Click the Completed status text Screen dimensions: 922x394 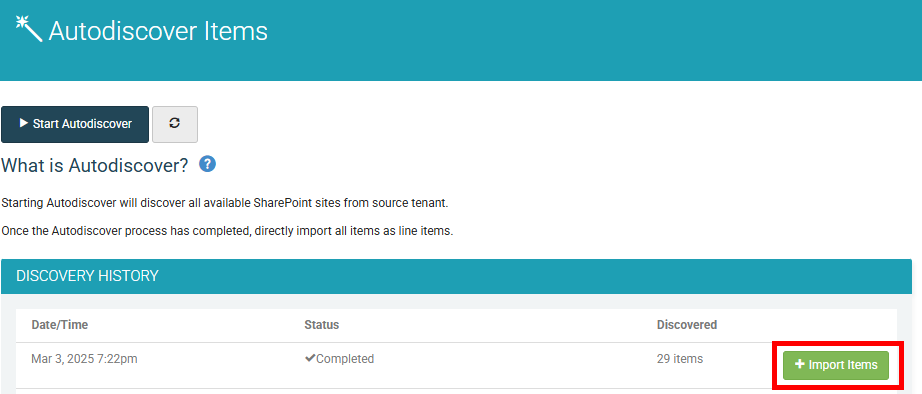345,359
